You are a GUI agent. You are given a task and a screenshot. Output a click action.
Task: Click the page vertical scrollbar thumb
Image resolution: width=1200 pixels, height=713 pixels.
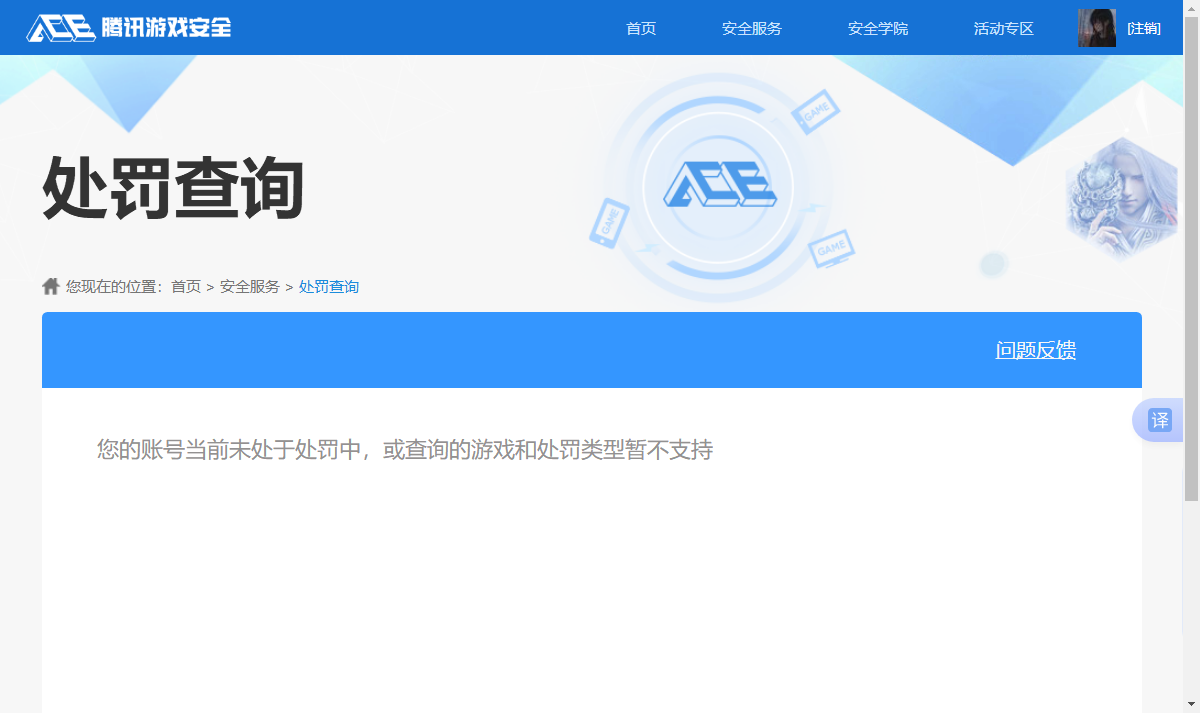click(1191, 258)
